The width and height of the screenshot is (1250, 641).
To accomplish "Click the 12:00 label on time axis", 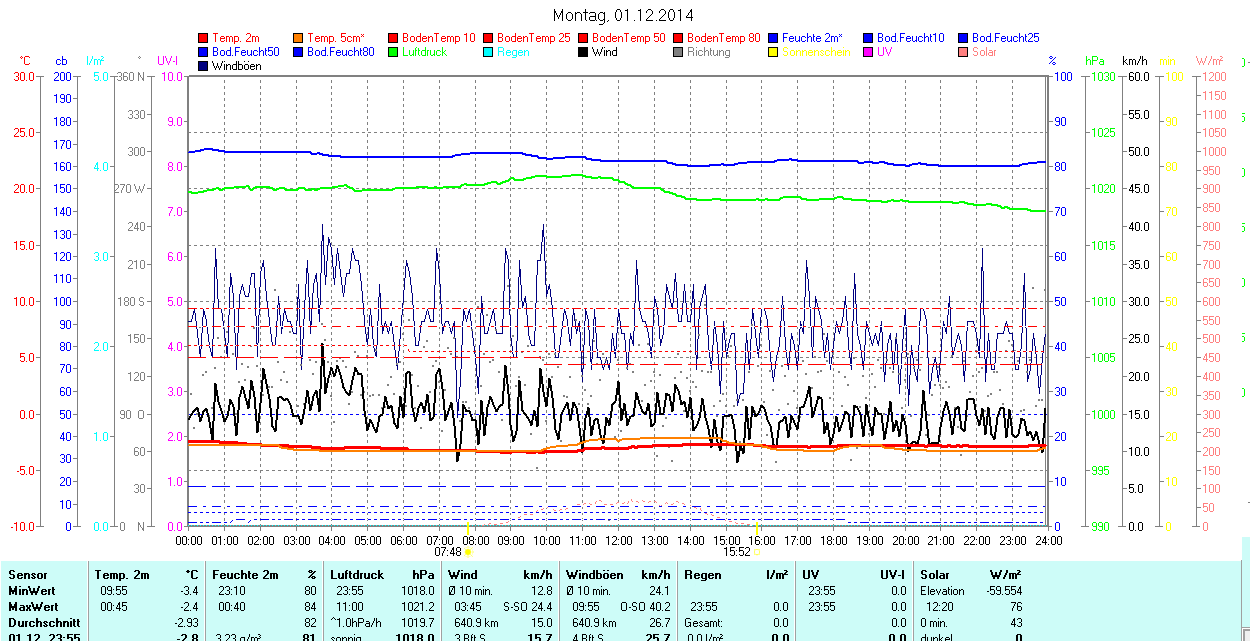I will point(619,540).
